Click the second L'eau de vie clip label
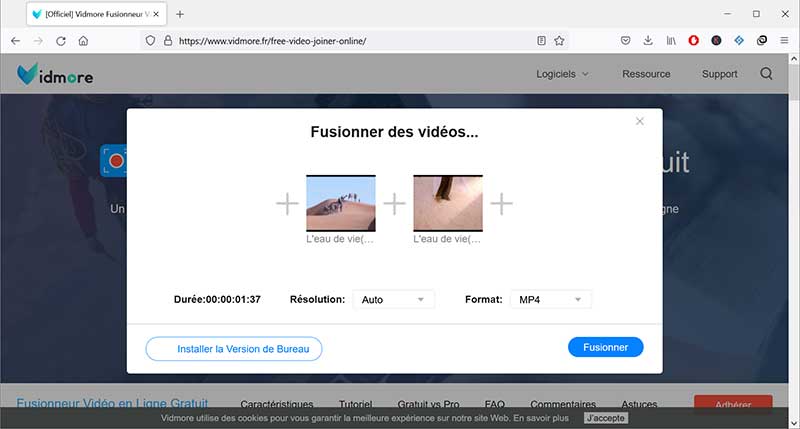This screenshot has width=800, height=429. 447,239
